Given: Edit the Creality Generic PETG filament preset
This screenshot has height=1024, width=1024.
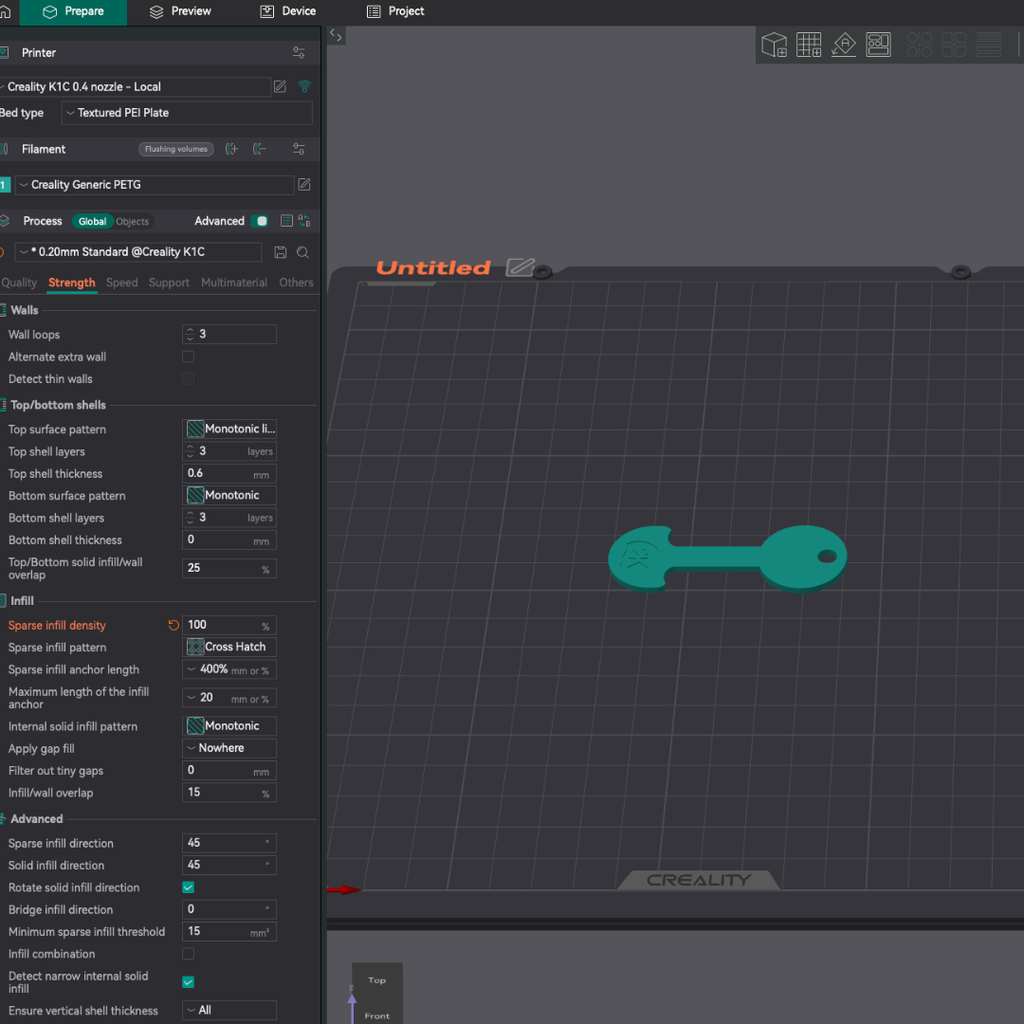Looking at the screenshot, I should click(x=304, y=185).
